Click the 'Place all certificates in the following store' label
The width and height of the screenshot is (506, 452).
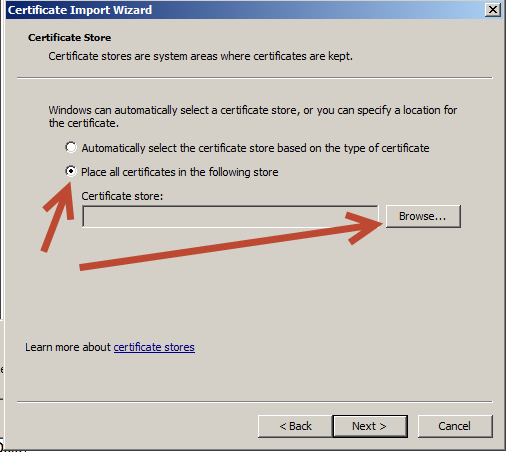point(180,172)
